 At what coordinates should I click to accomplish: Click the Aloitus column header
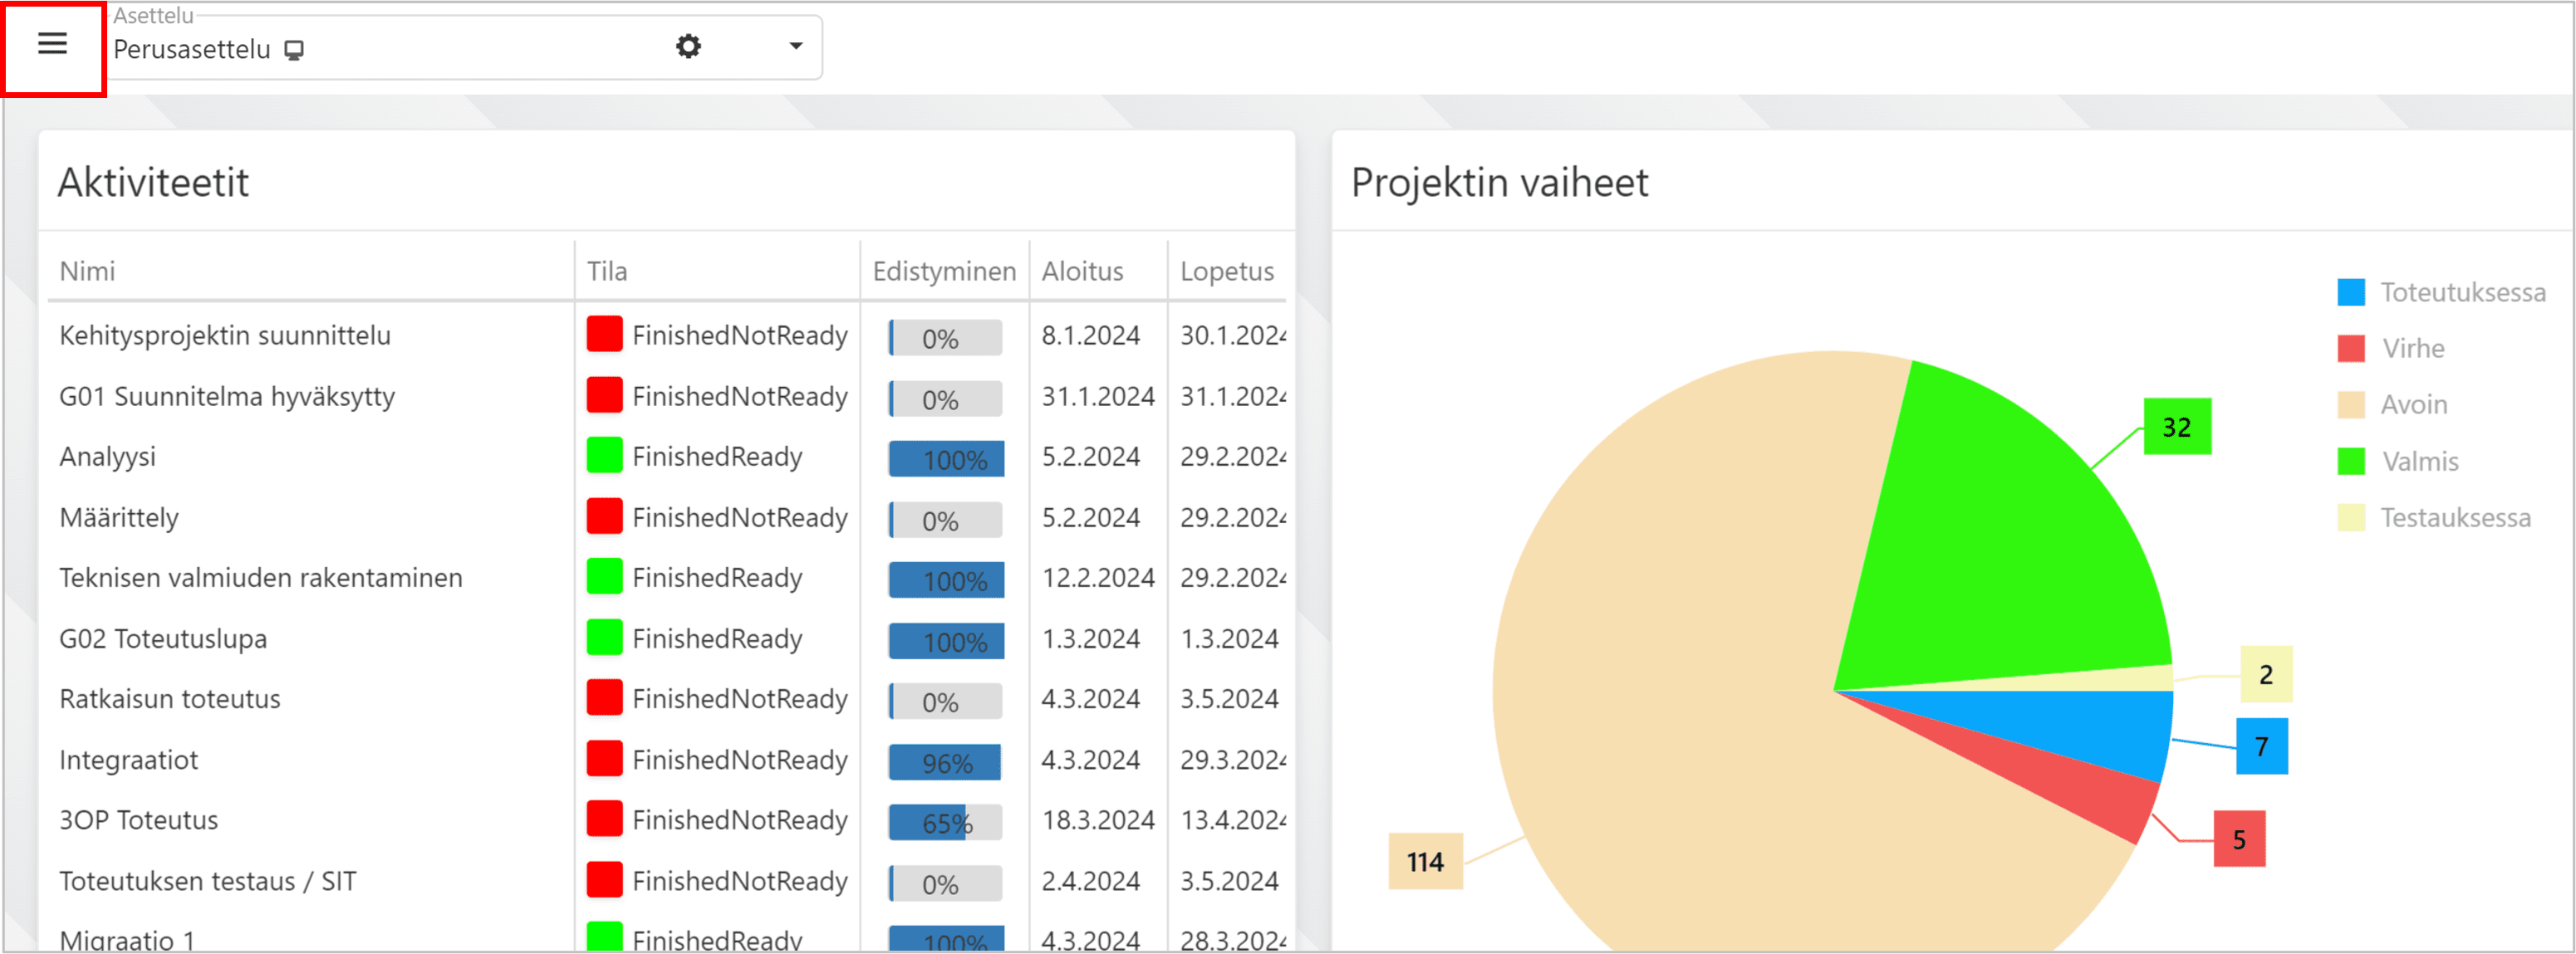point(1082,271)
